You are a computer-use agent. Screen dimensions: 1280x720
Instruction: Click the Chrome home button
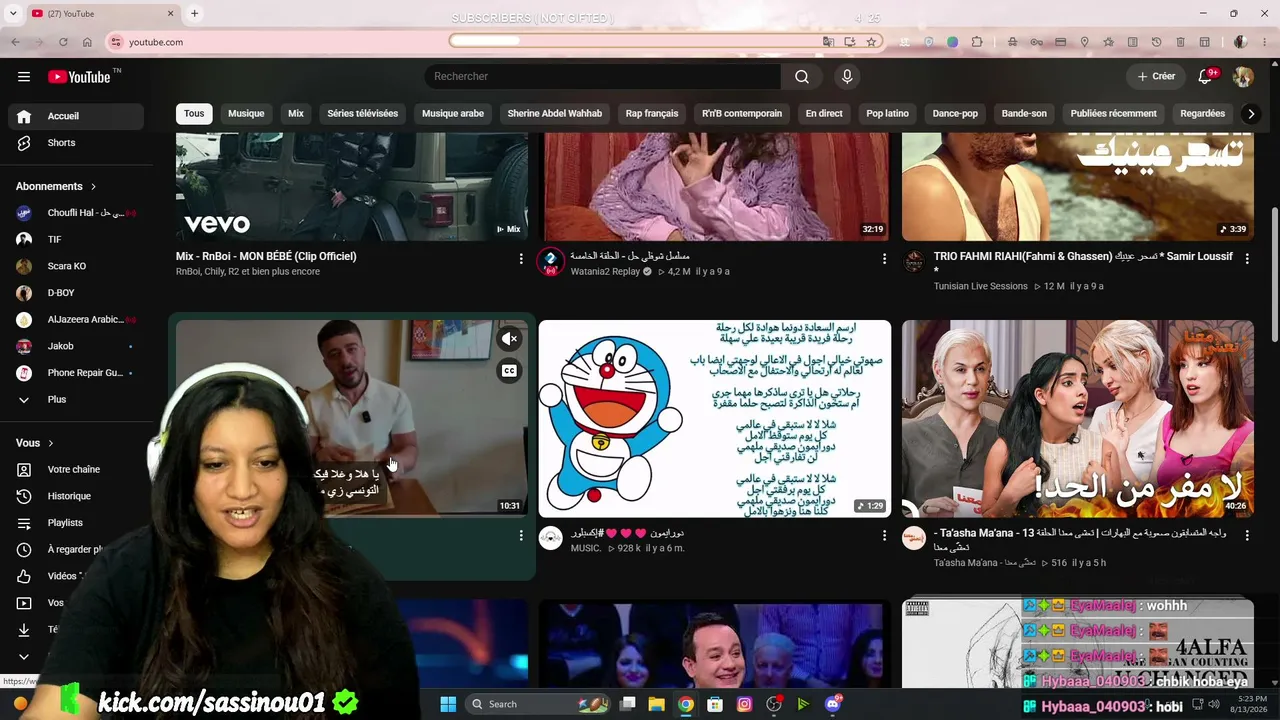[87, 42]
